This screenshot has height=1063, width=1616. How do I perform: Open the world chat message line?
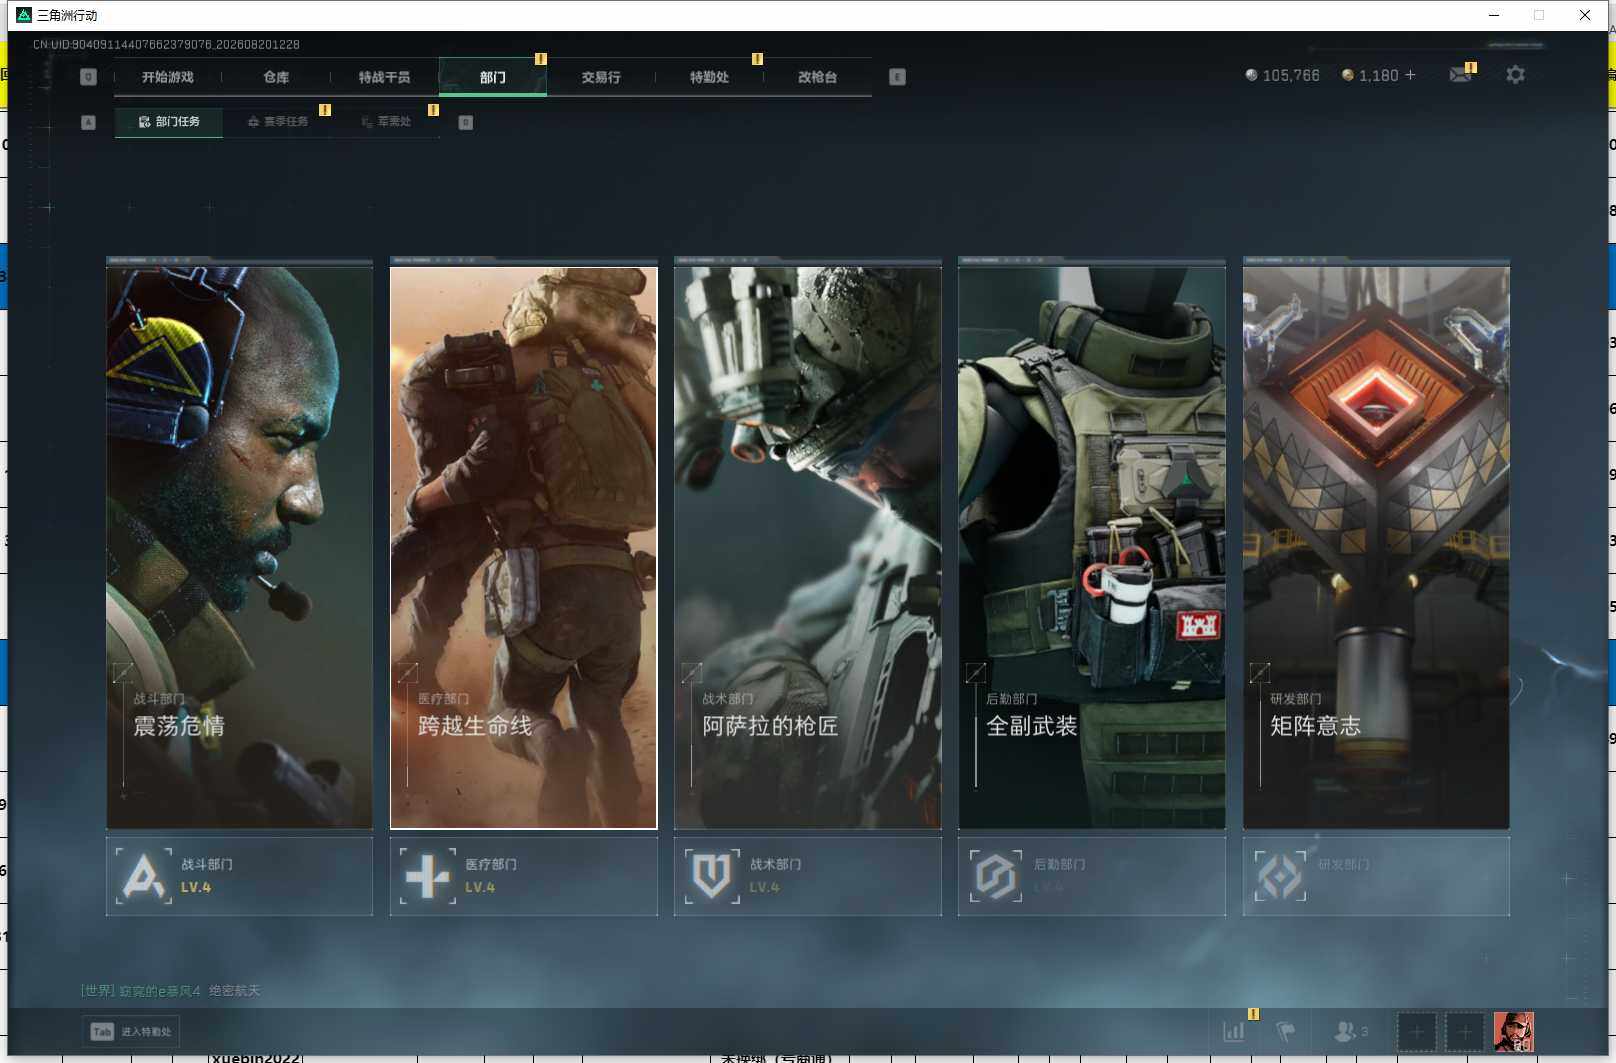171,991
